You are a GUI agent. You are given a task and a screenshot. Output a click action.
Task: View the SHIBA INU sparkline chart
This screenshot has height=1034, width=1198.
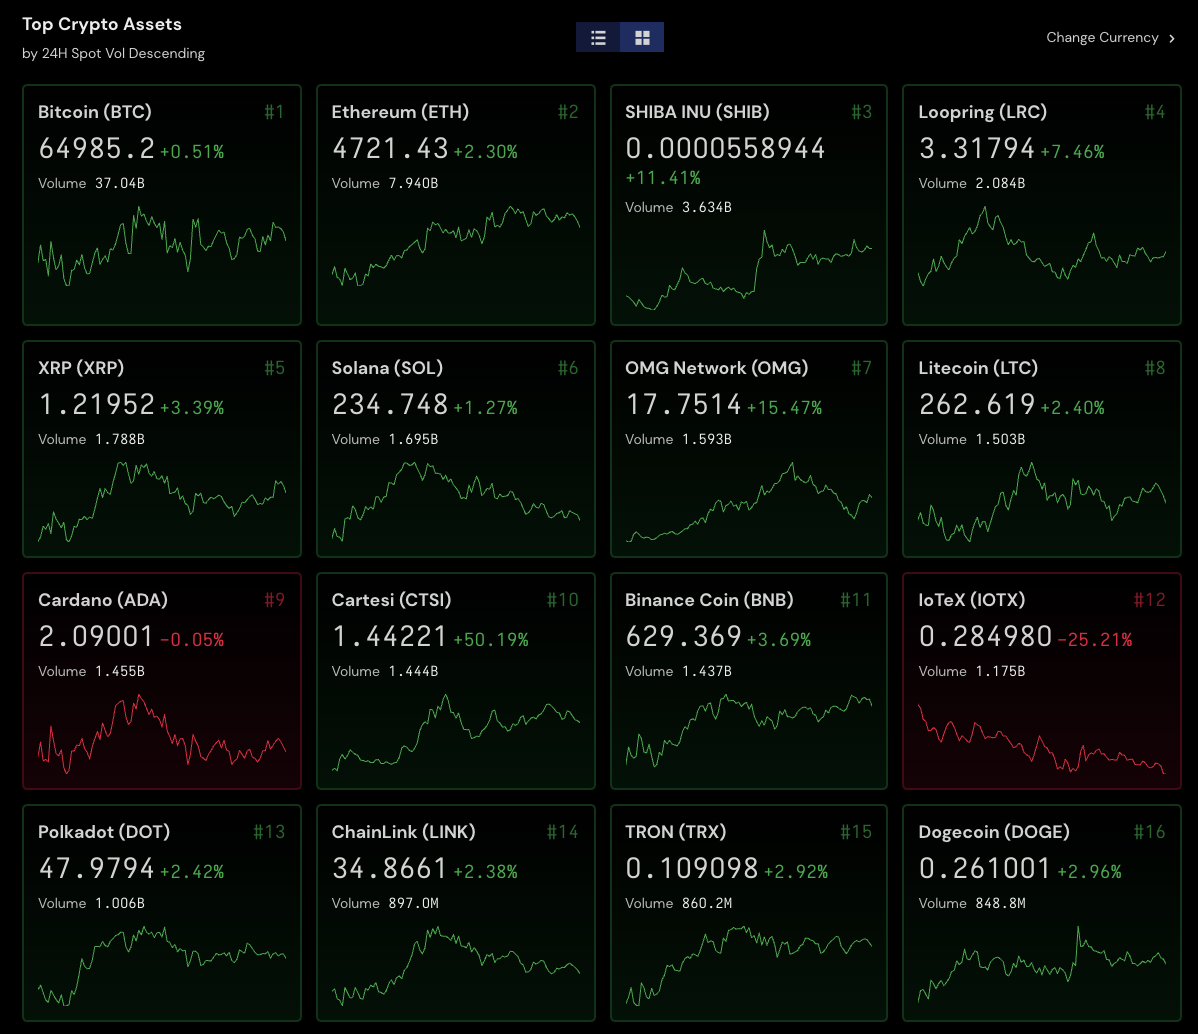point(749,270)
